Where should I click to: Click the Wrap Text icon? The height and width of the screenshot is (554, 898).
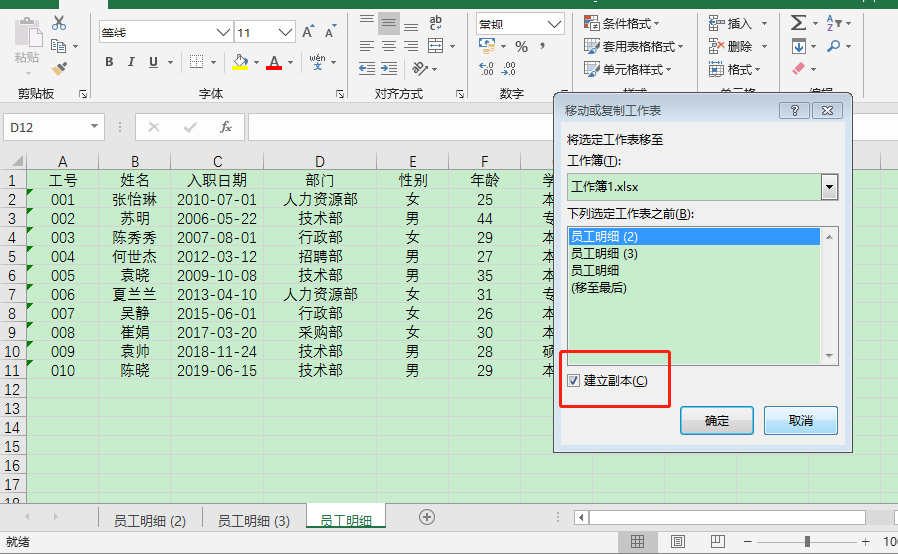pyautogui.click(x=436, y=23)
